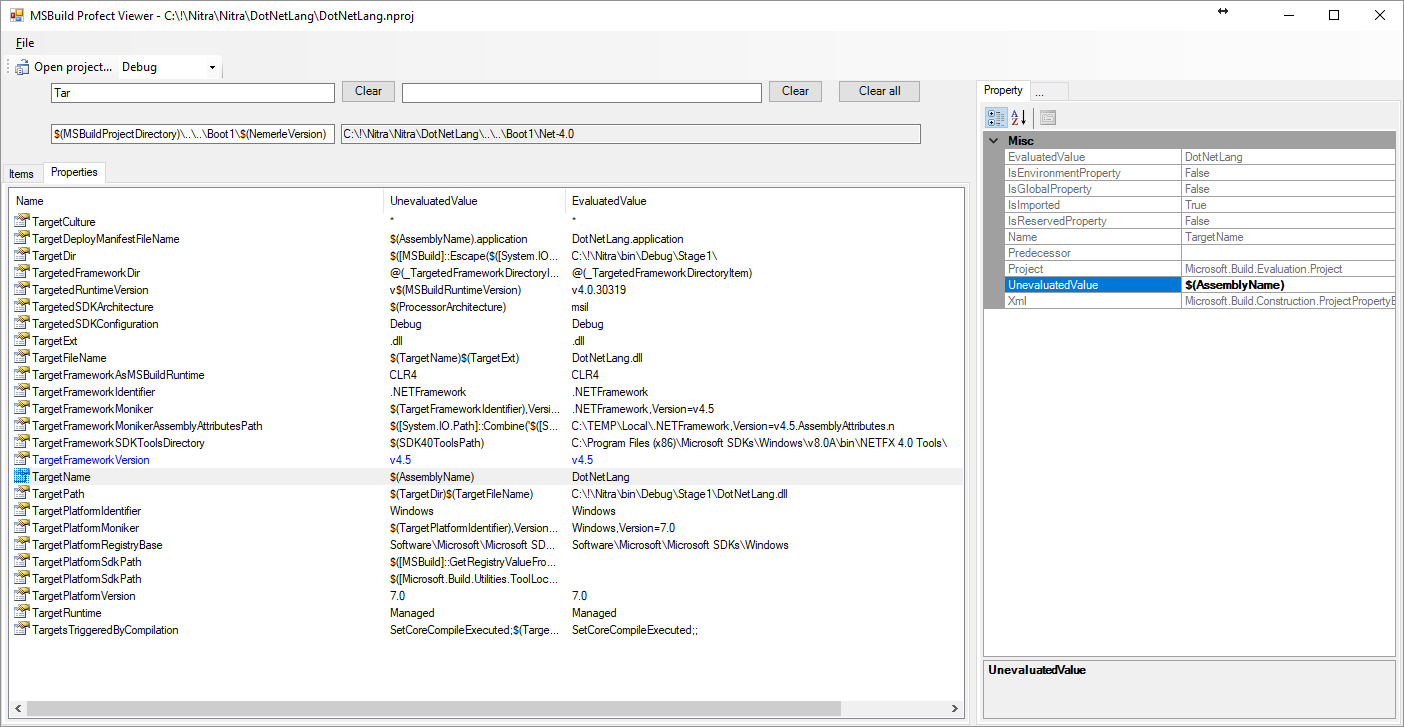Screen dimensions: 1404x727
Task: Click the icon beside TargetFrameworkAsMSBuildRuntime
Action: pyautogui.click(x=22, y=375)
